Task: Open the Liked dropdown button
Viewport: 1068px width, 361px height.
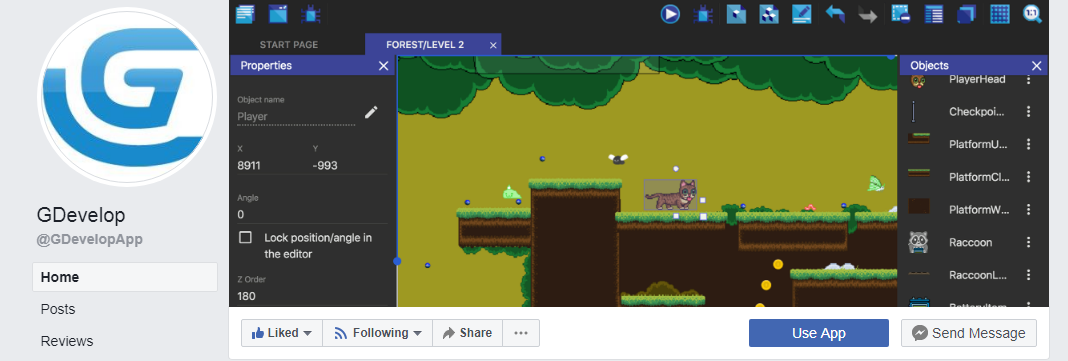Action: click(x=281, y=333)
